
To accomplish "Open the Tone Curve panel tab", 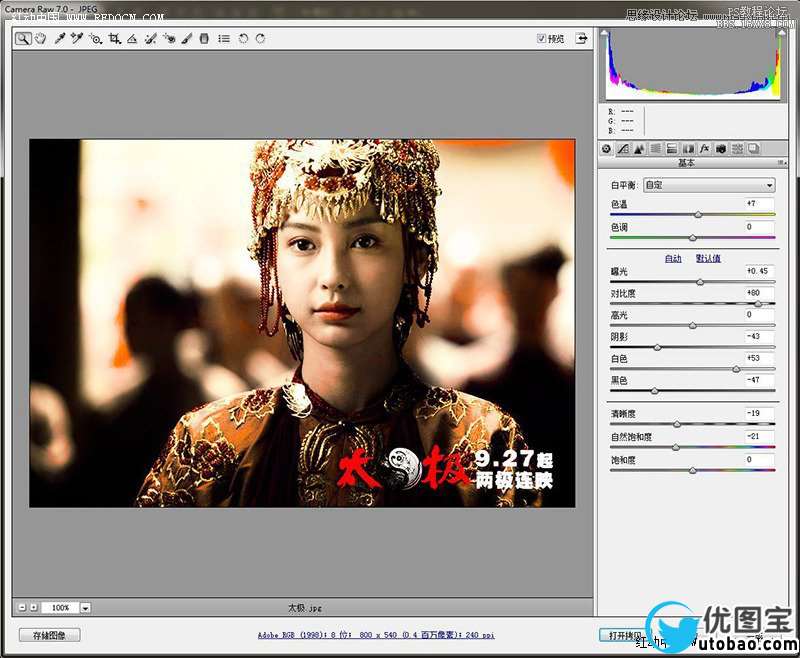I will tap(623, 148).
